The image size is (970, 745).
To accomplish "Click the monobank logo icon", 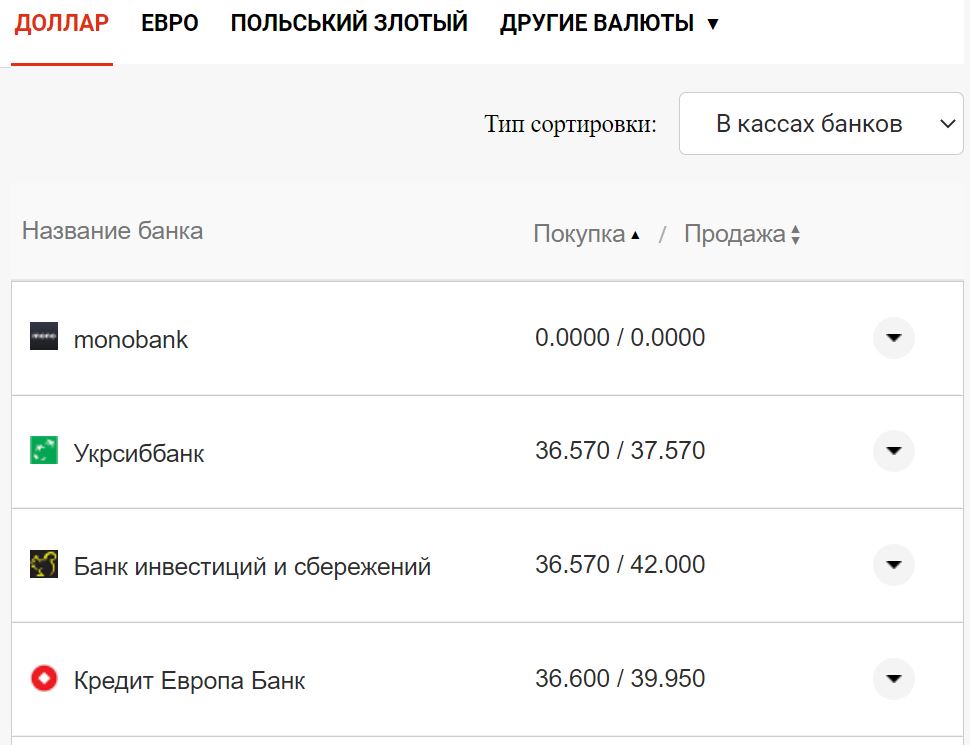I will click(44, 337).
